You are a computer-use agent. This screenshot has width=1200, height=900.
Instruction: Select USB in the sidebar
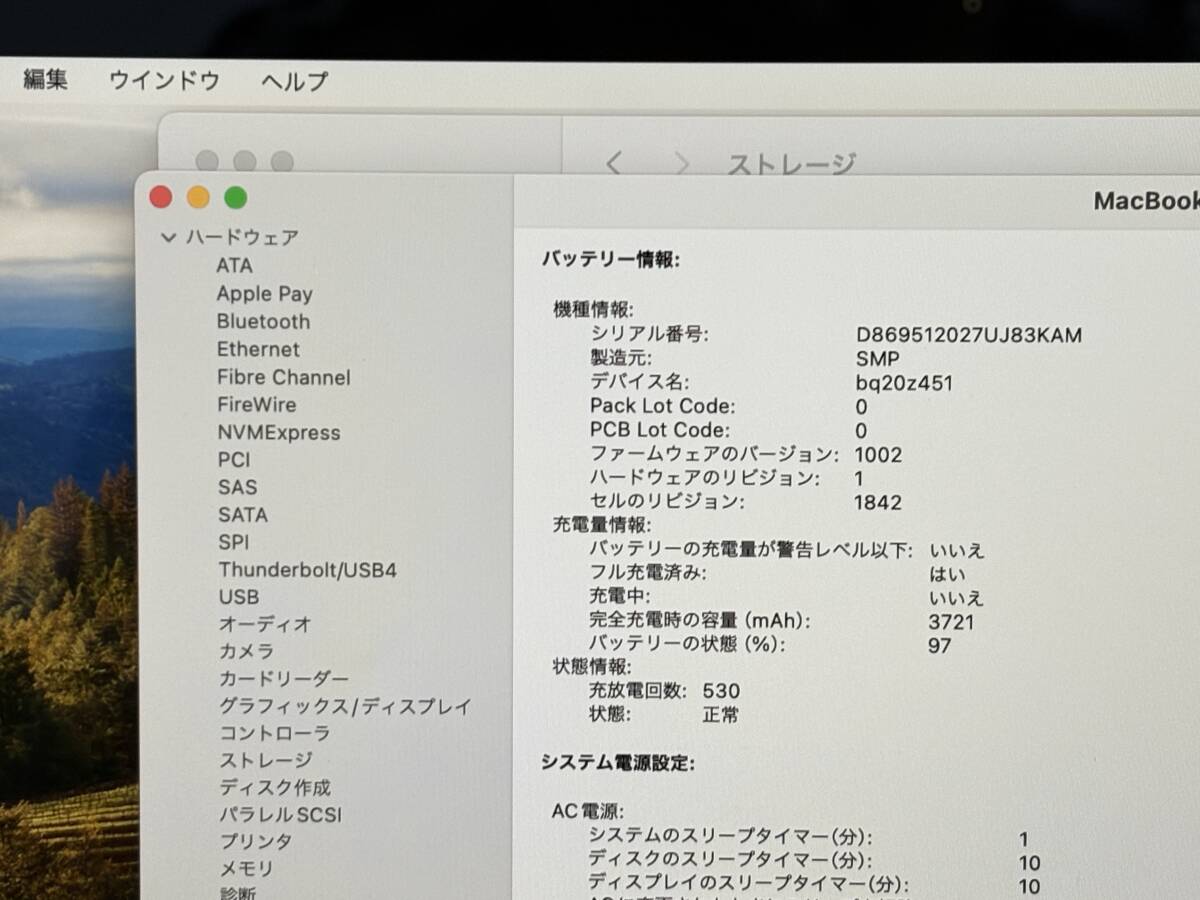tap(239, 597)
